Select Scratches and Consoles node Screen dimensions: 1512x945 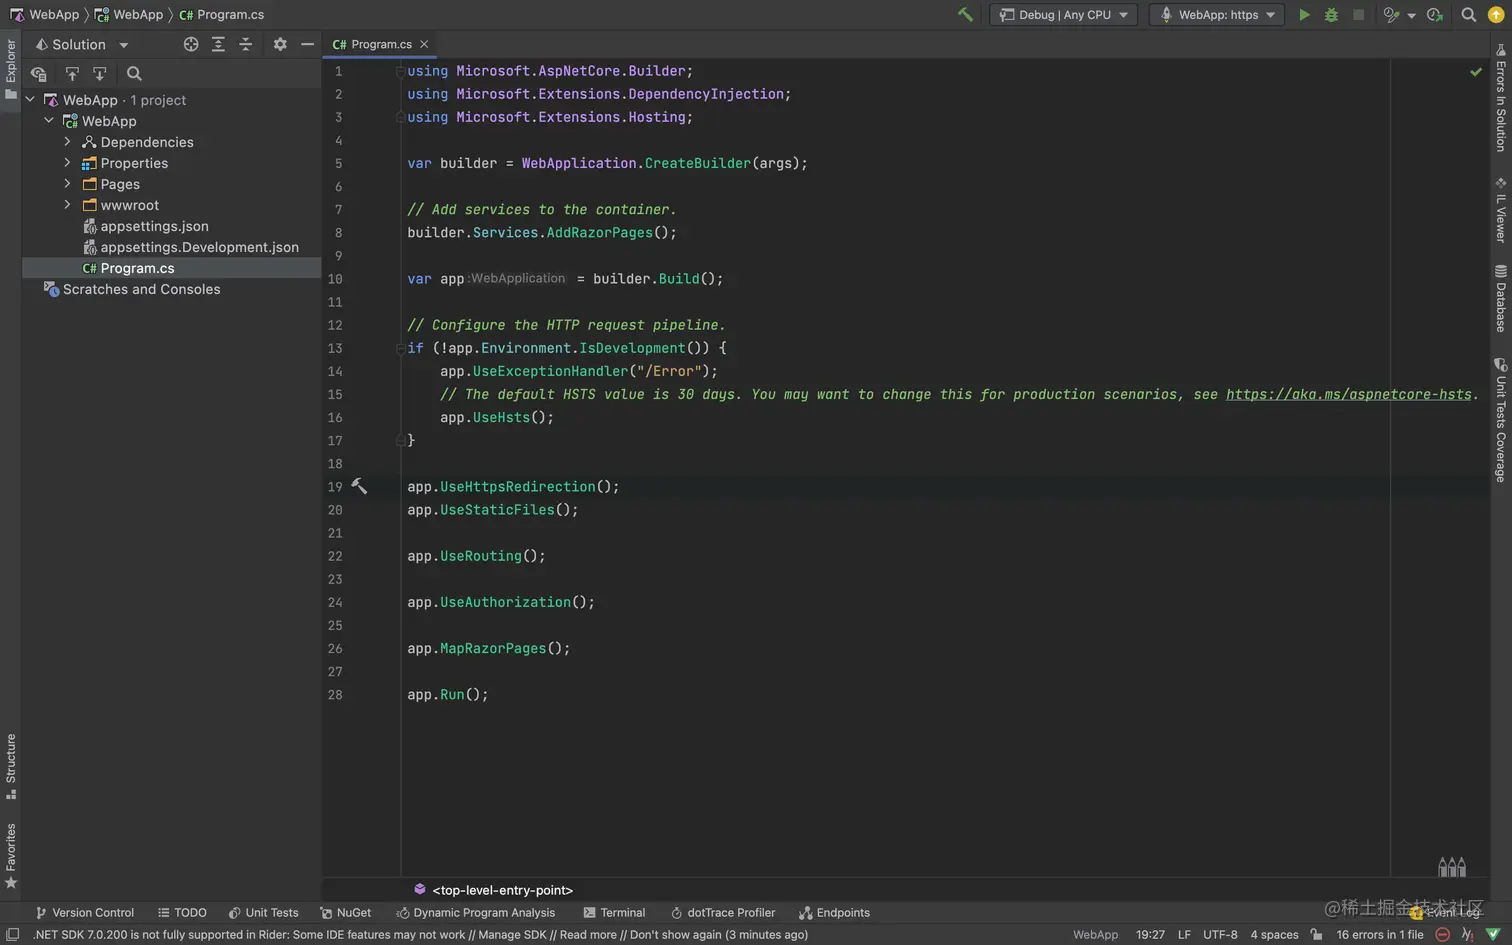141,289
